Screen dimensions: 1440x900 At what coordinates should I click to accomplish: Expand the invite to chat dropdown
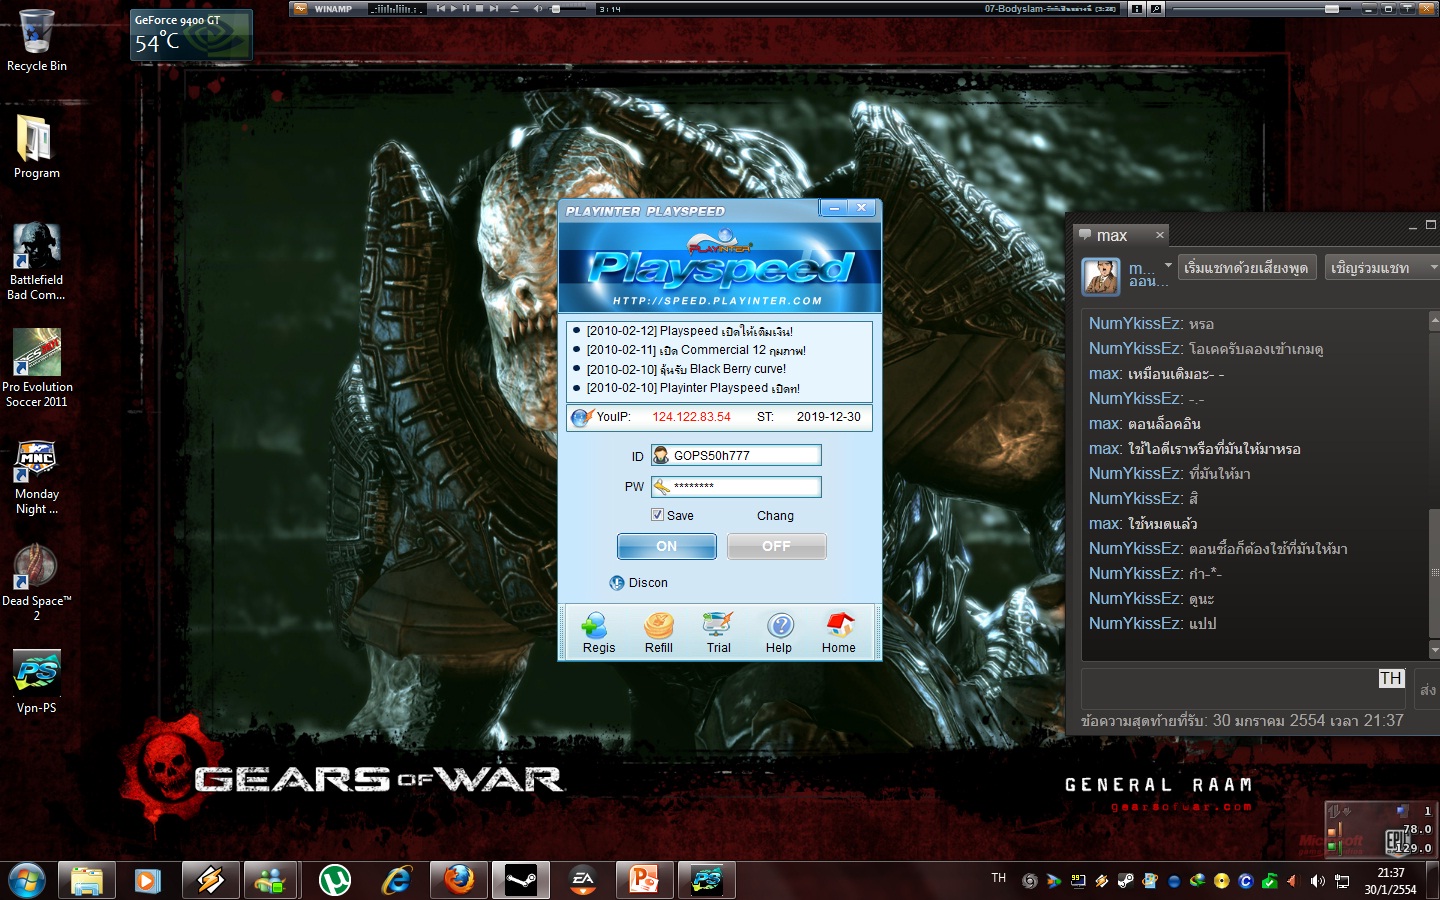pos(1433,268)
